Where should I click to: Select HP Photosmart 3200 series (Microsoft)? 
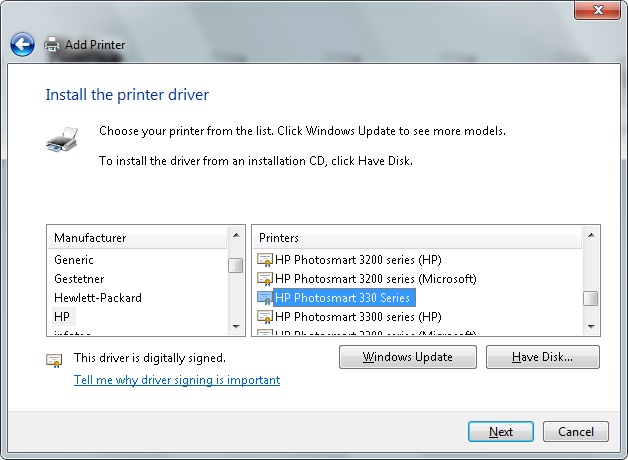click(376, 279)
